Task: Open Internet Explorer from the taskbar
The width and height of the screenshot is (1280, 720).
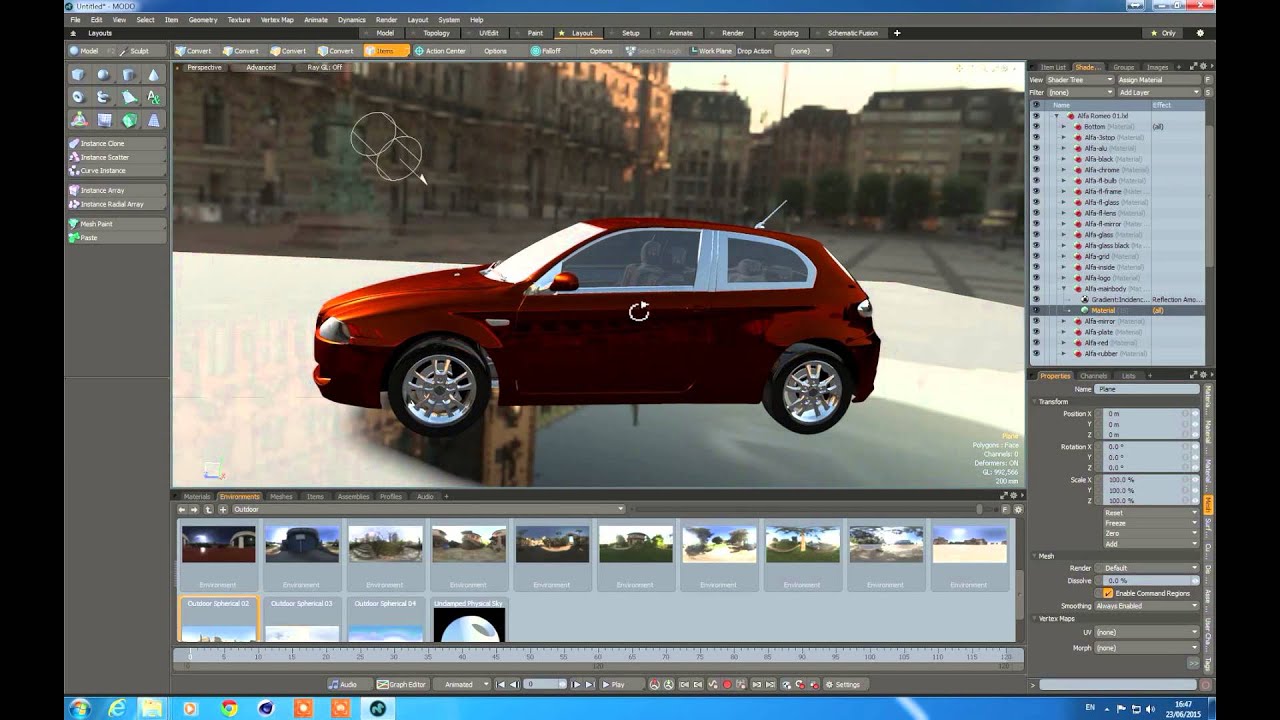Action: tap(117, 708)
